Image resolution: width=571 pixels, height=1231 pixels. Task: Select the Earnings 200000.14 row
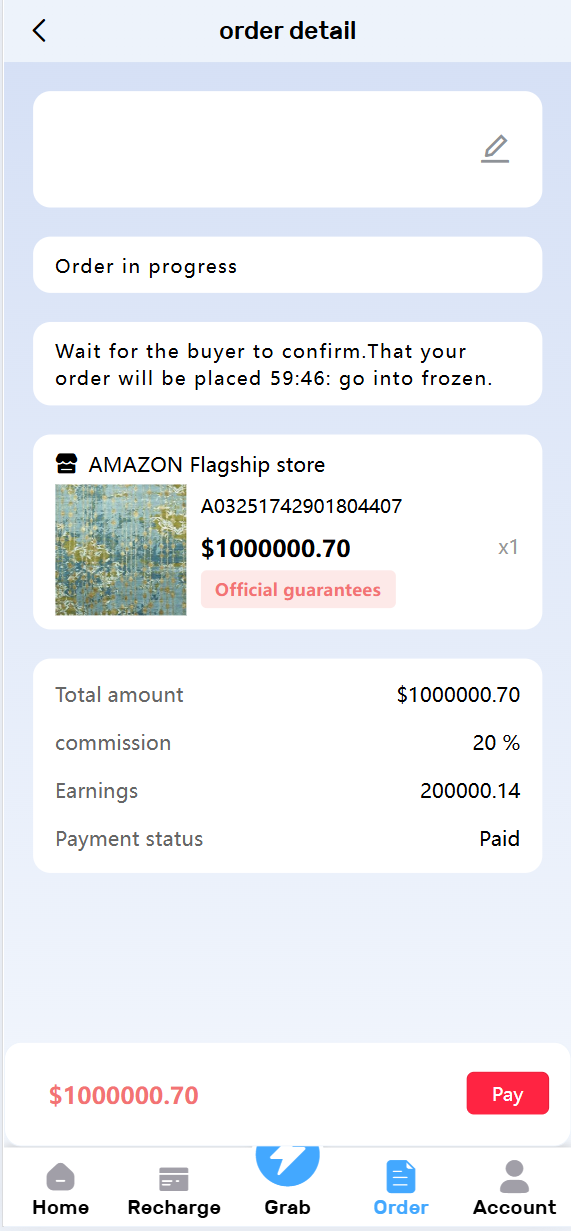click(288, 791)
